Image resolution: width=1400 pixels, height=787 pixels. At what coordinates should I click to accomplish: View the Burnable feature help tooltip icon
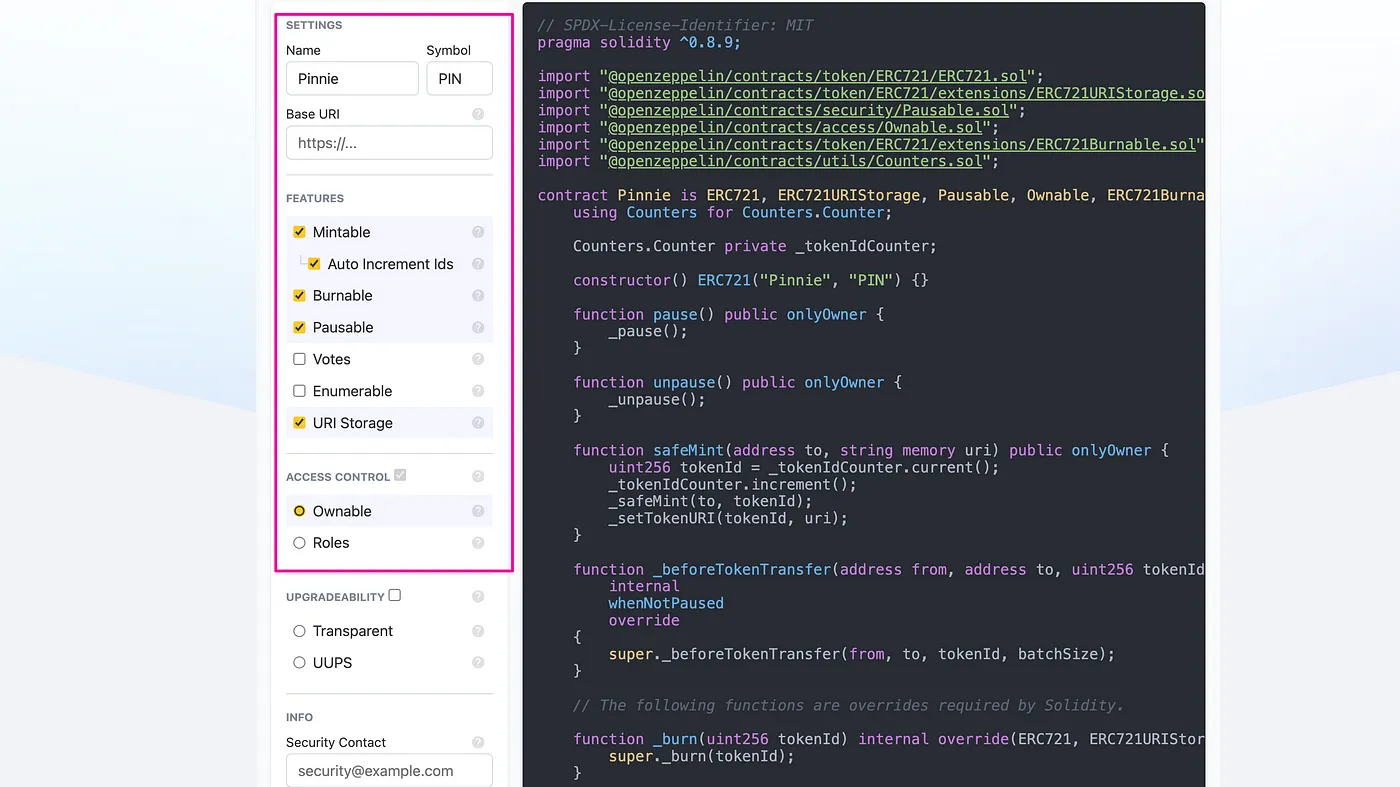point(478,296)
